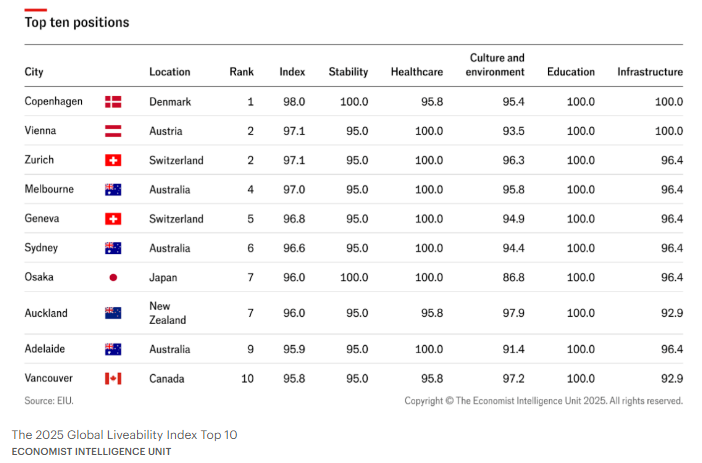Click the Swiss flag icon in Zurich row
This screenshot has width=702, height=463.
pos(113,160)
